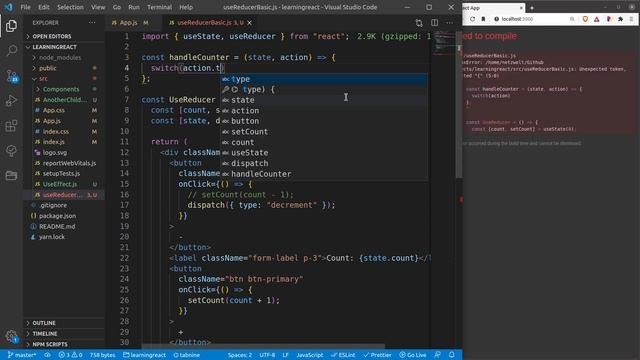Reload the page in browser window
640x360 pixels.
pyautogui.click(x=472, y=19)
